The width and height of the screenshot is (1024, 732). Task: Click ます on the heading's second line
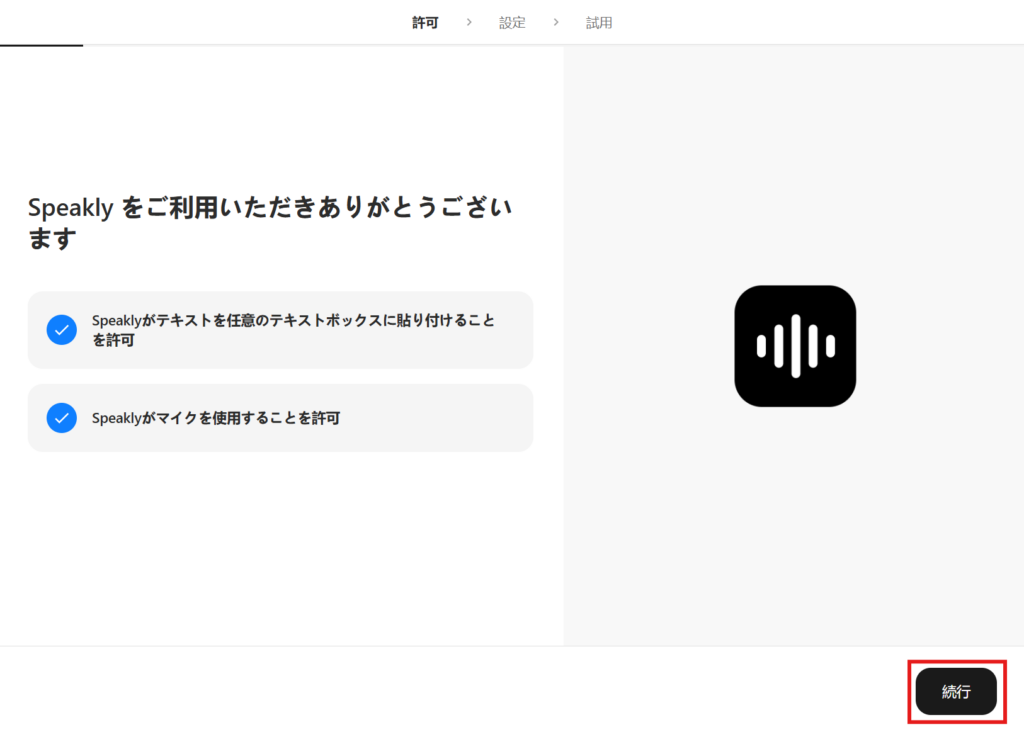[x=52, y=240]
